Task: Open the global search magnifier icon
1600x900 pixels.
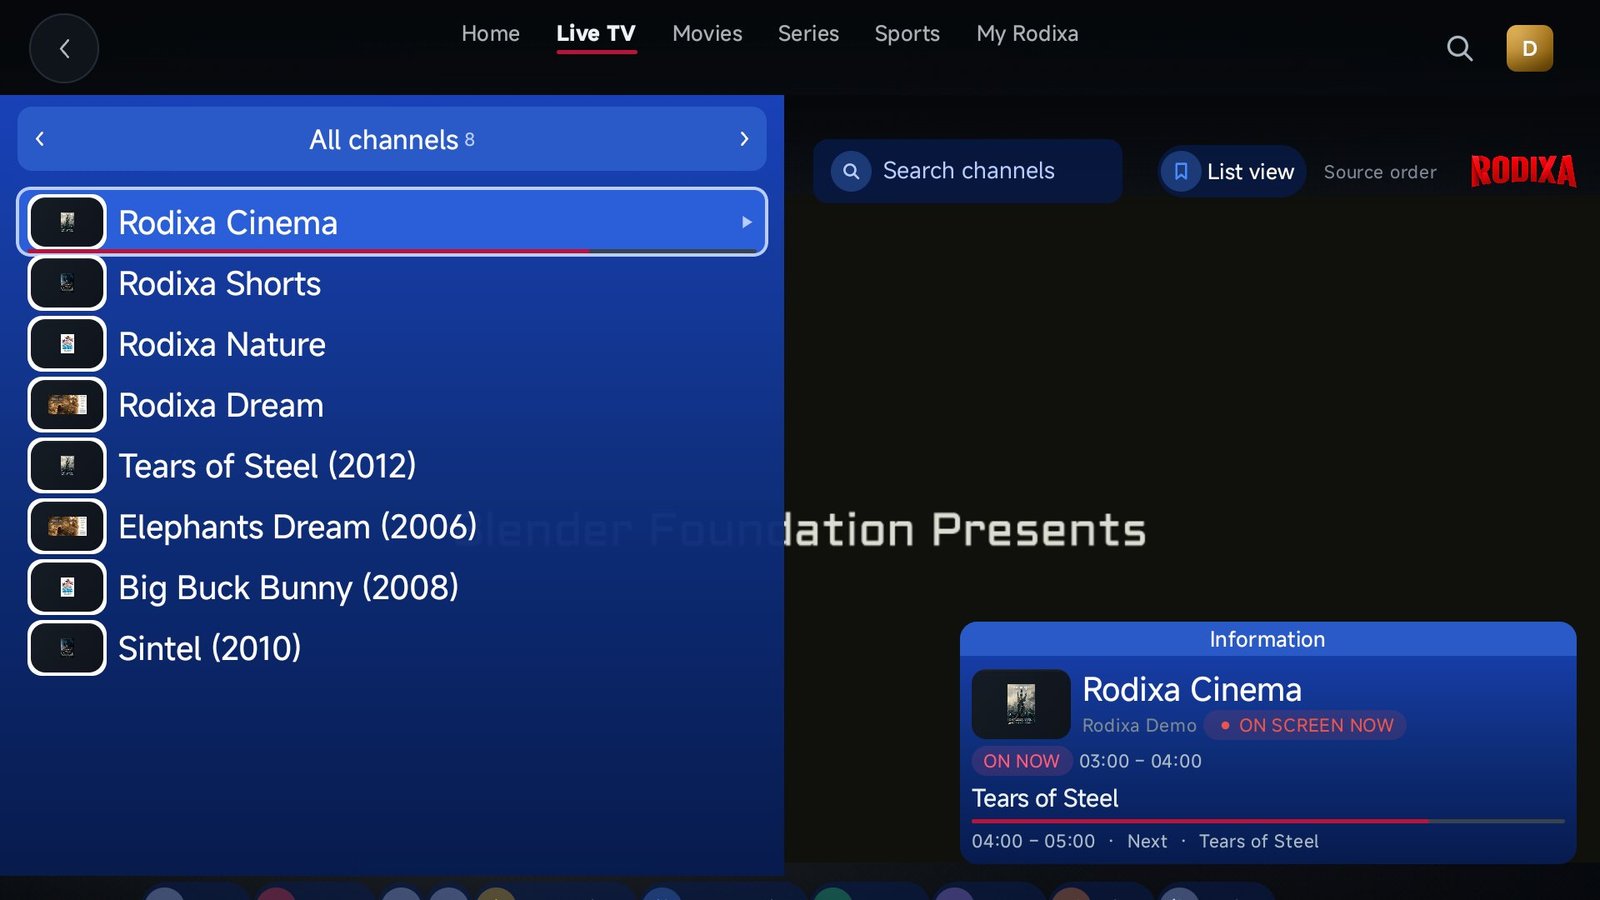Action: 1459,48
